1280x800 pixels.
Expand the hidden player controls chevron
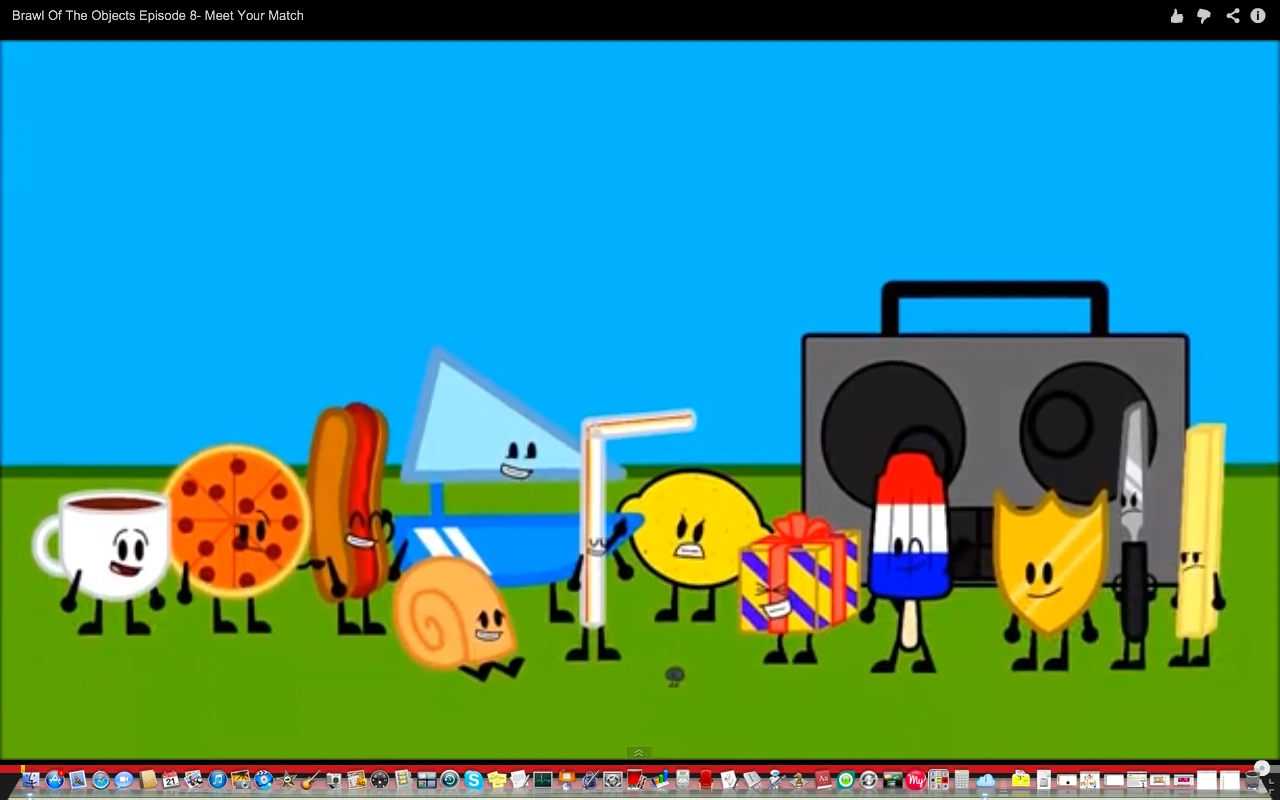(x=638, y=752)
